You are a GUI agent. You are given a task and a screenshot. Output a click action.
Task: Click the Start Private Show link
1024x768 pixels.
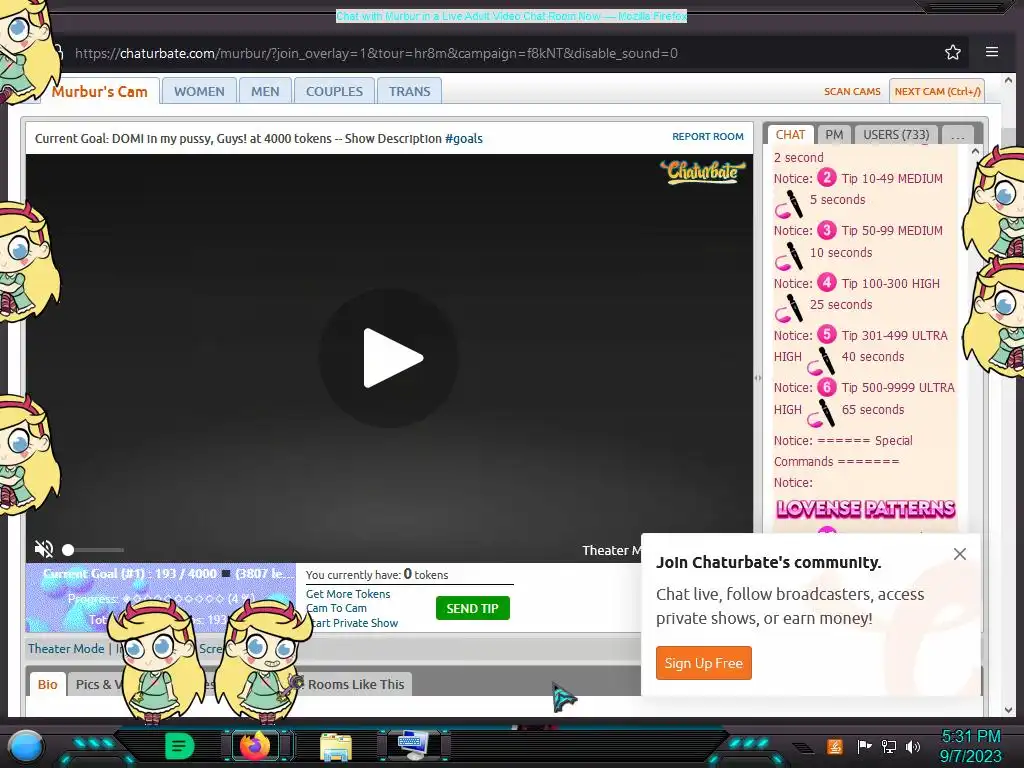[353, 623]
